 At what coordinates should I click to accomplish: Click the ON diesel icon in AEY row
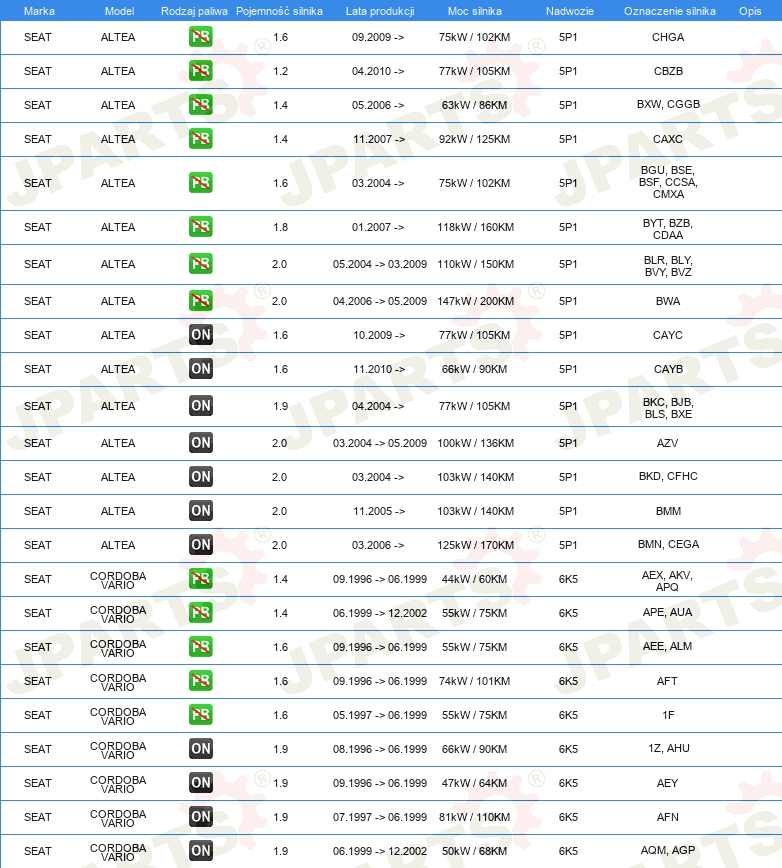tap(200, 782)
